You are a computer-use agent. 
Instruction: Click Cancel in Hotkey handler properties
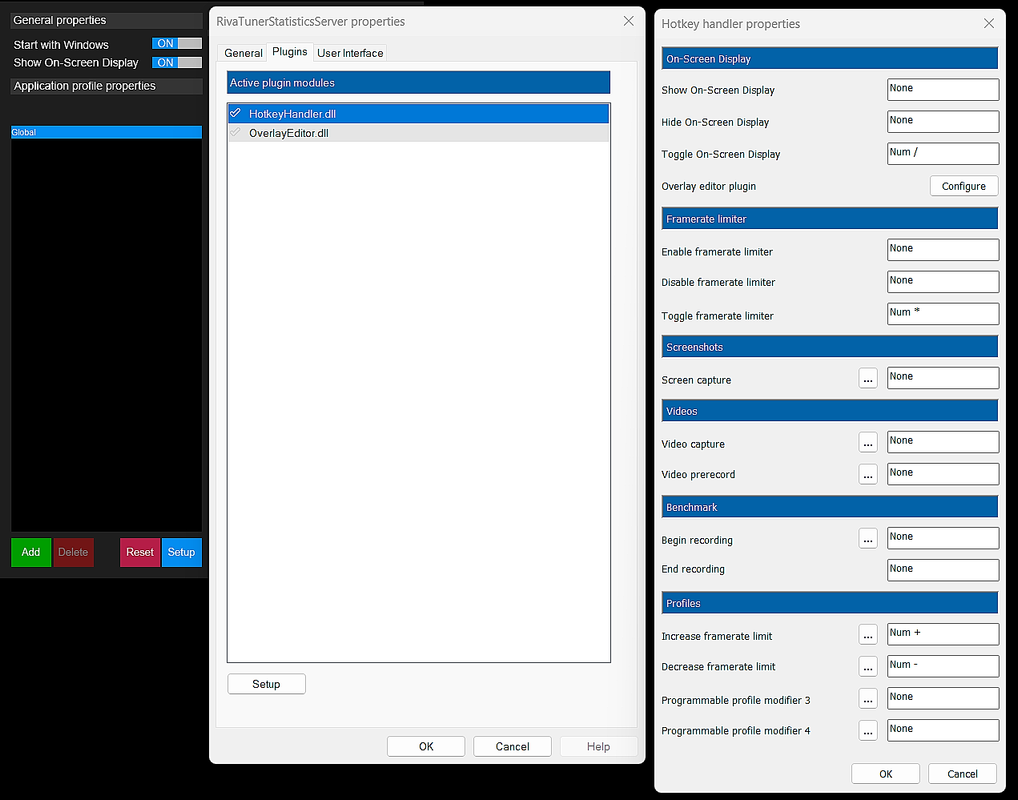(962, 773)
